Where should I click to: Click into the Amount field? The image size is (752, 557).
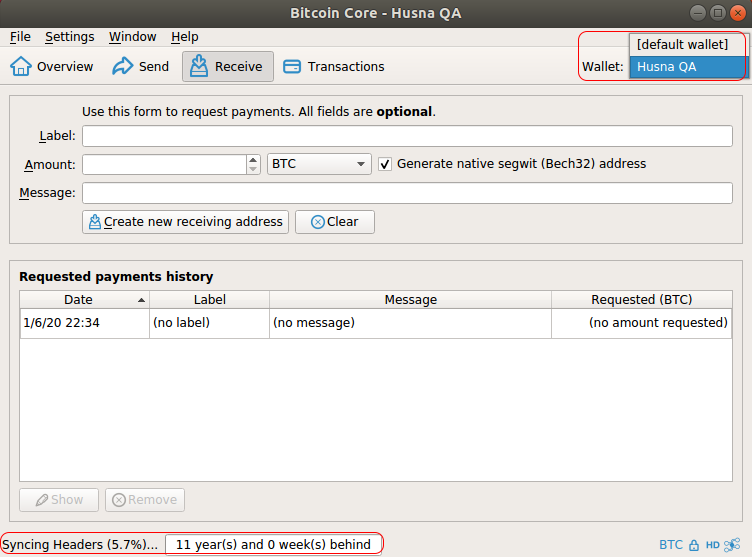click(x=164, y=165)
